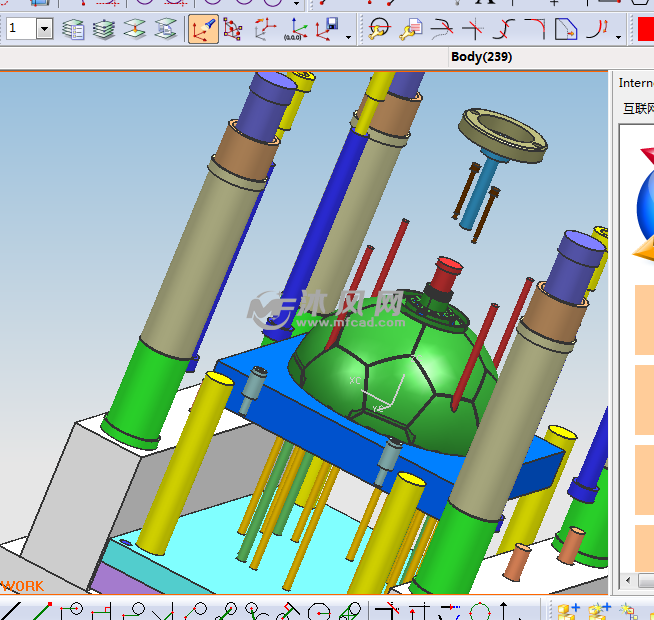
Task: Click the magnifier curve analysis icon
Action: pos(378,29)
